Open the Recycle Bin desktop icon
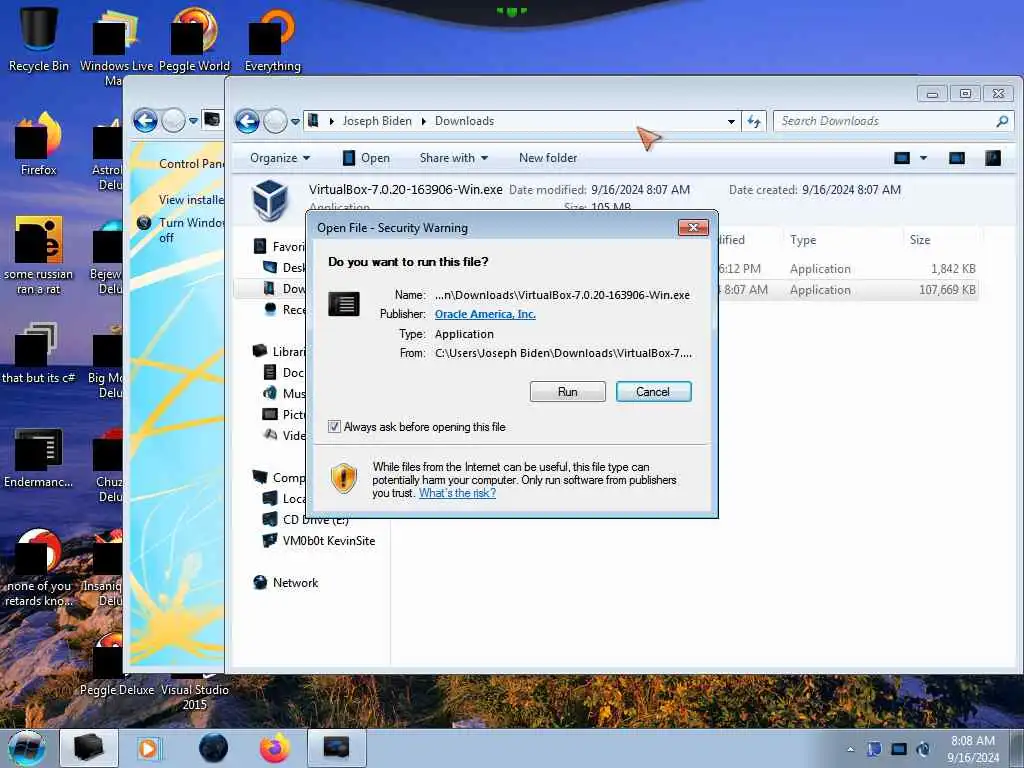The width and height of the screenshot is (1024, 768). point(39,39)
